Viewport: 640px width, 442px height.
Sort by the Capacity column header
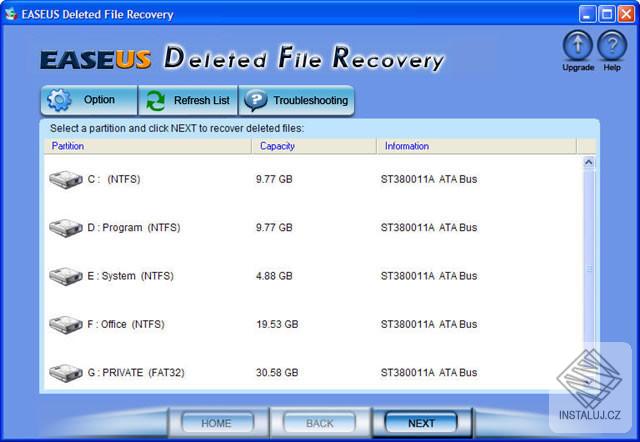(x=314, y=146)
